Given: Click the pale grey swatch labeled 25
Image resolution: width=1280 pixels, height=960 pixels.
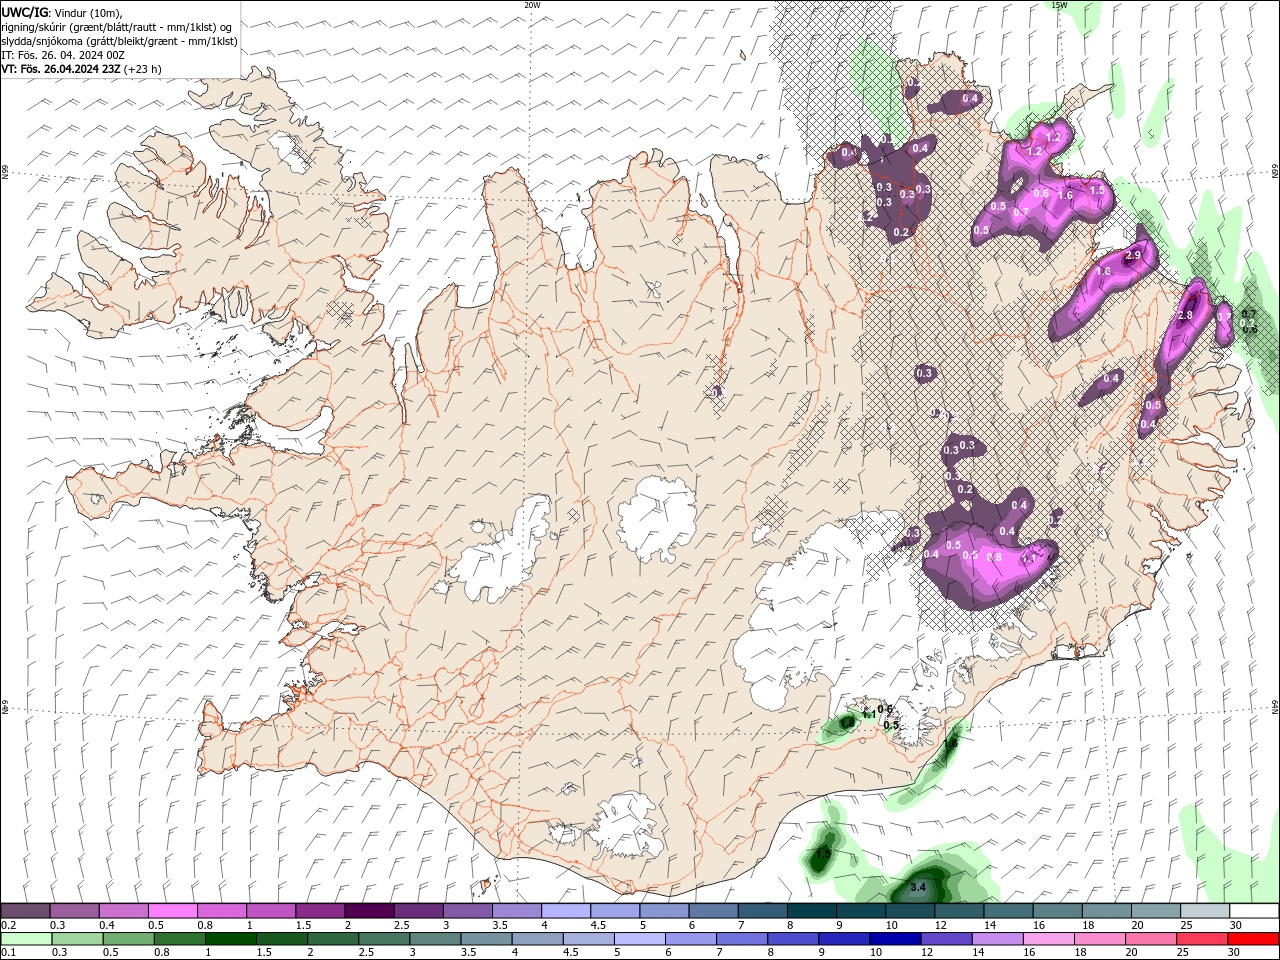Looking at the screenshot, I should (1204, 911).
